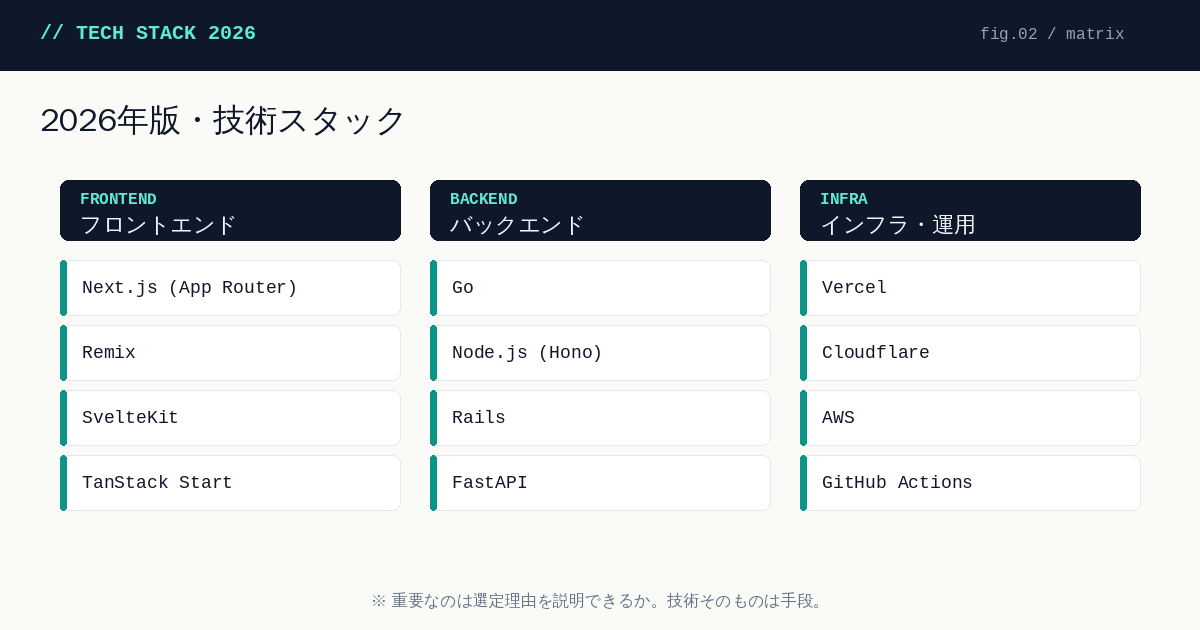Viewport: 1200px width, 630px height.
Task: Select the Node.js (Hono) item
Action: pyautogui.click(x=600, y=353)
